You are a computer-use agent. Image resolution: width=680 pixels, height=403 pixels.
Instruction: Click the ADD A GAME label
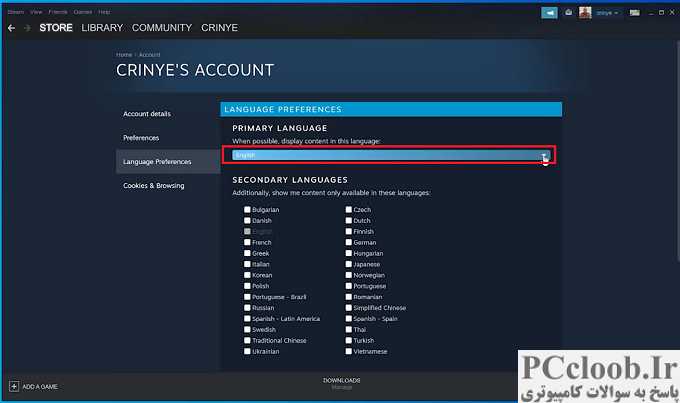40,387
